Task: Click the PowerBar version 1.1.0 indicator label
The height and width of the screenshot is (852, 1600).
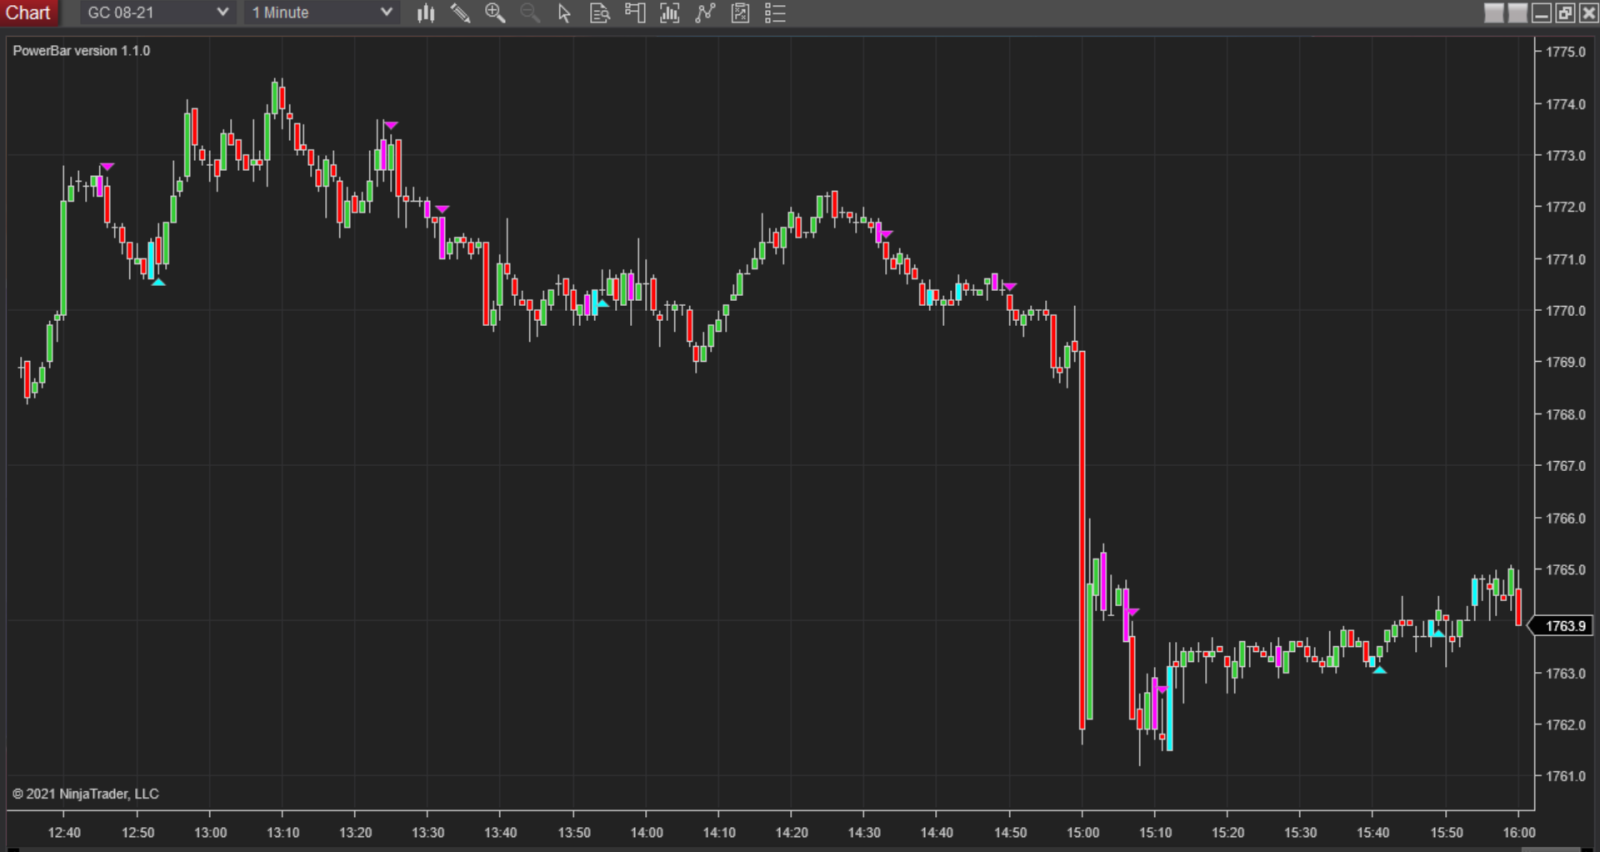Action: point(81,51)
